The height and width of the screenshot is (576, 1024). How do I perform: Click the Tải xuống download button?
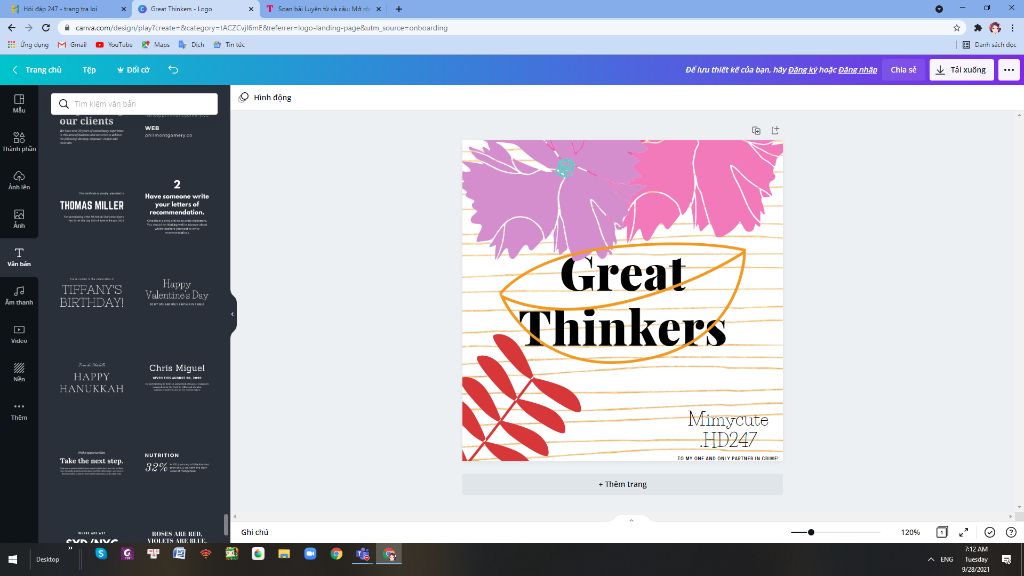[x=961, y=70]
